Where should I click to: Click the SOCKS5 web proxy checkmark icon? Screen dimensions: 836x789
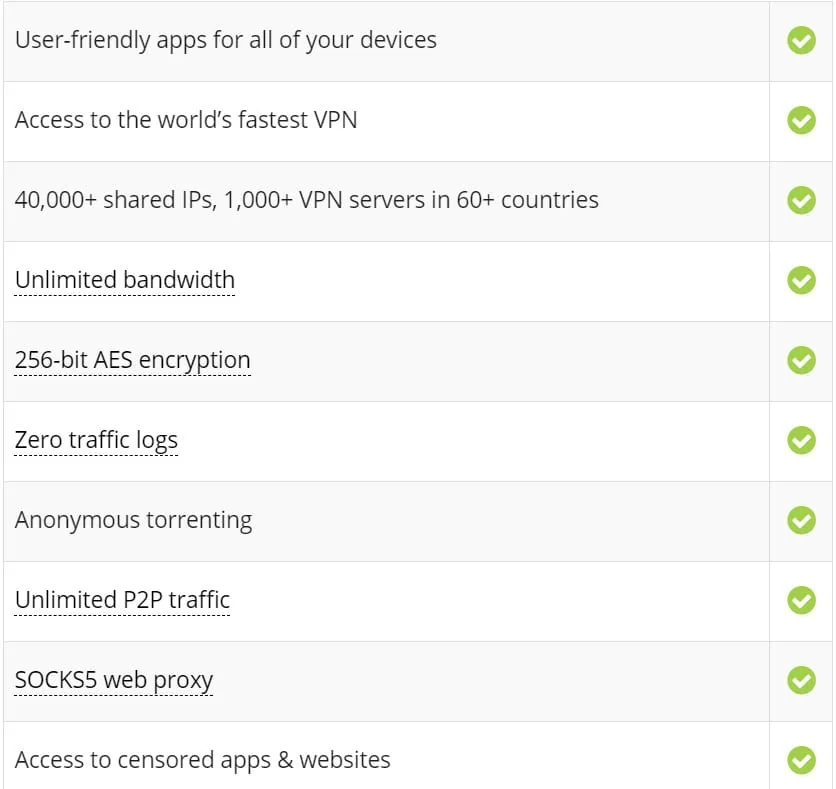[801, 680]
